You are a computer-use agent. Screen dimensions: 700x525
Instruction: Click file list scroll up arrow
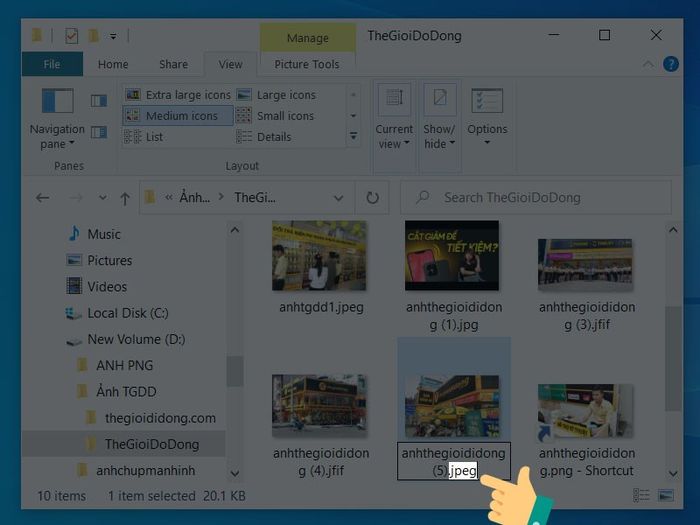(673, 230)
